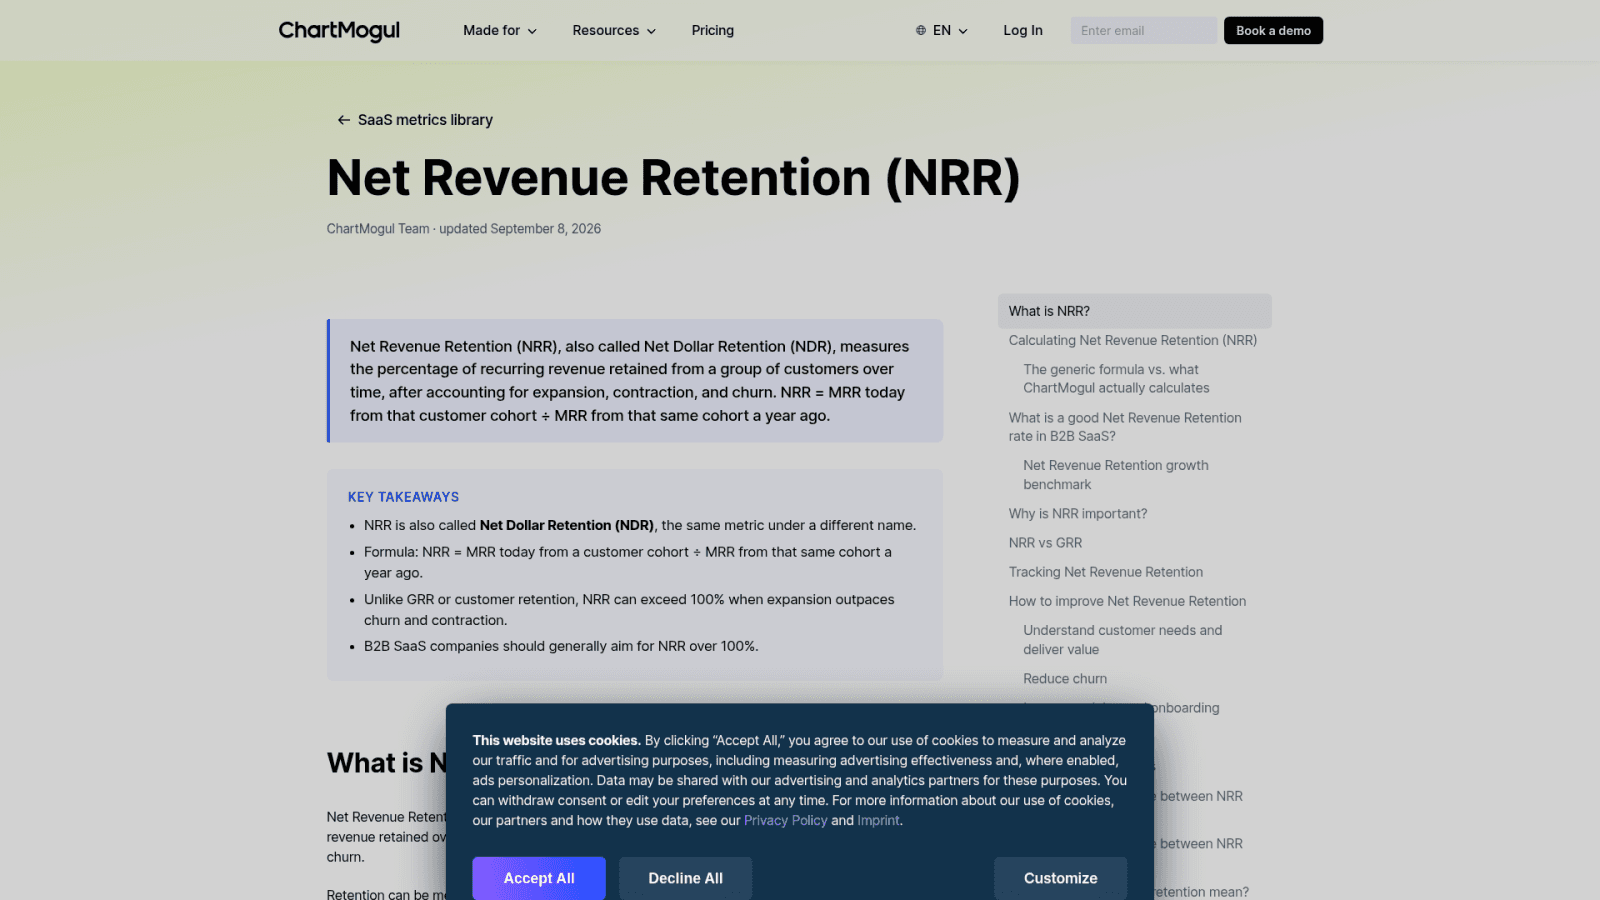The height and width of the screenshot is (900, 1600).
Task: Go to Understand customer needs section
Action: (x=1122, y=640)
